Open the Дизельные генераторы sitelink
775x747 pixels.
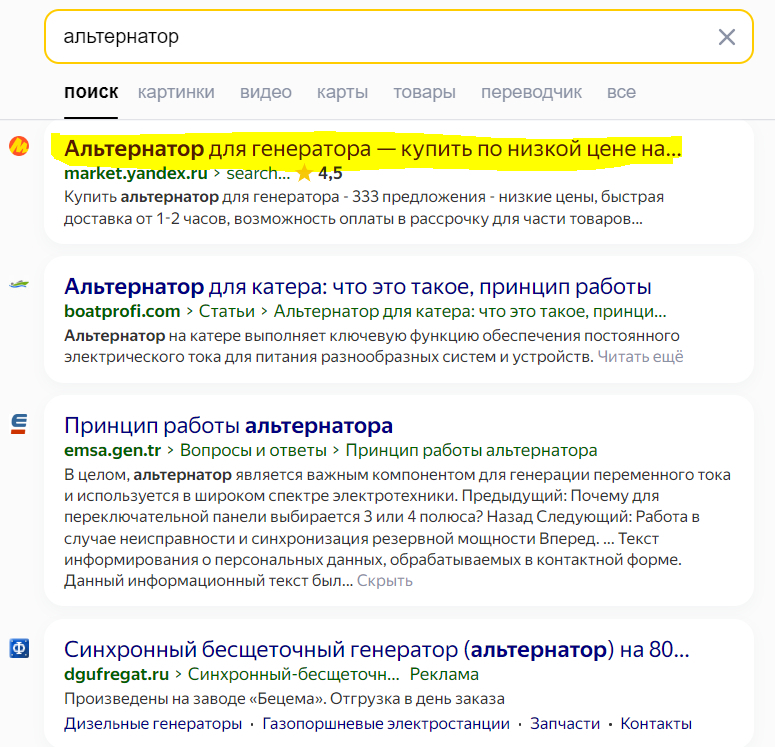153,724
